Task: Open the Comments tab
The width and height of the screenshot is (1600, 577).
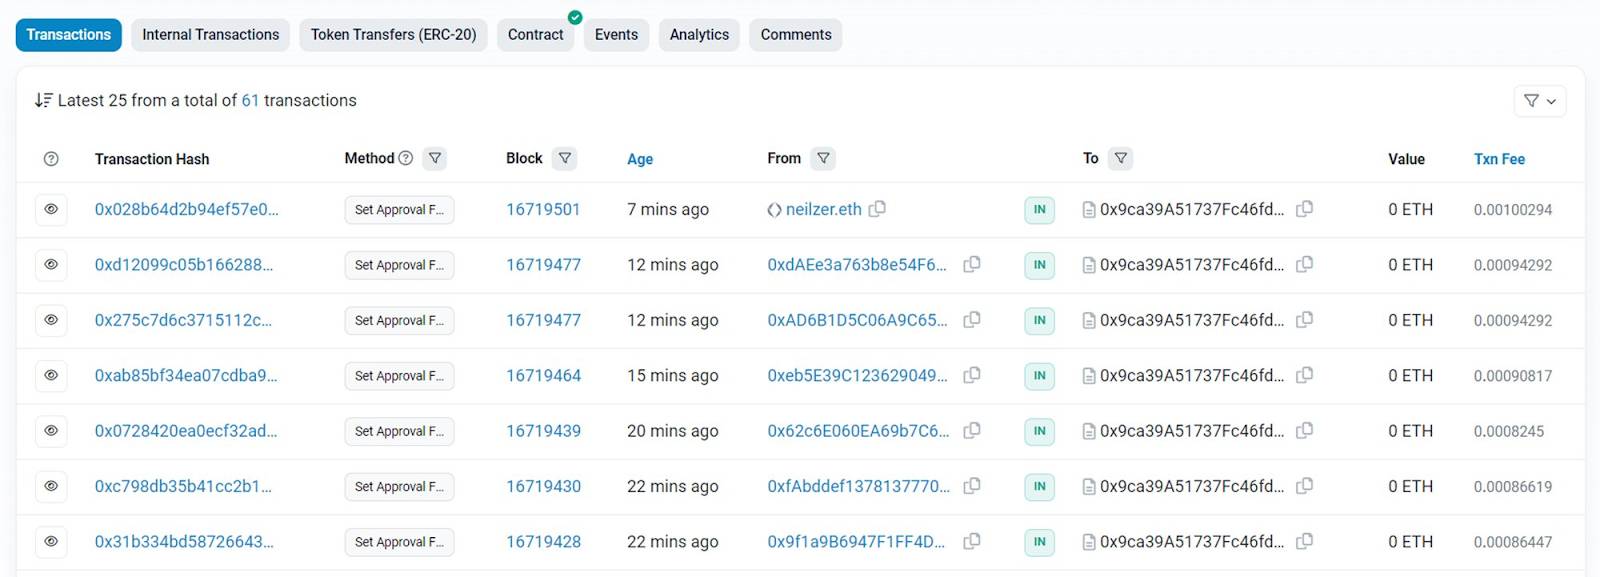Action: pyautogui.click(x=796, y=35)
